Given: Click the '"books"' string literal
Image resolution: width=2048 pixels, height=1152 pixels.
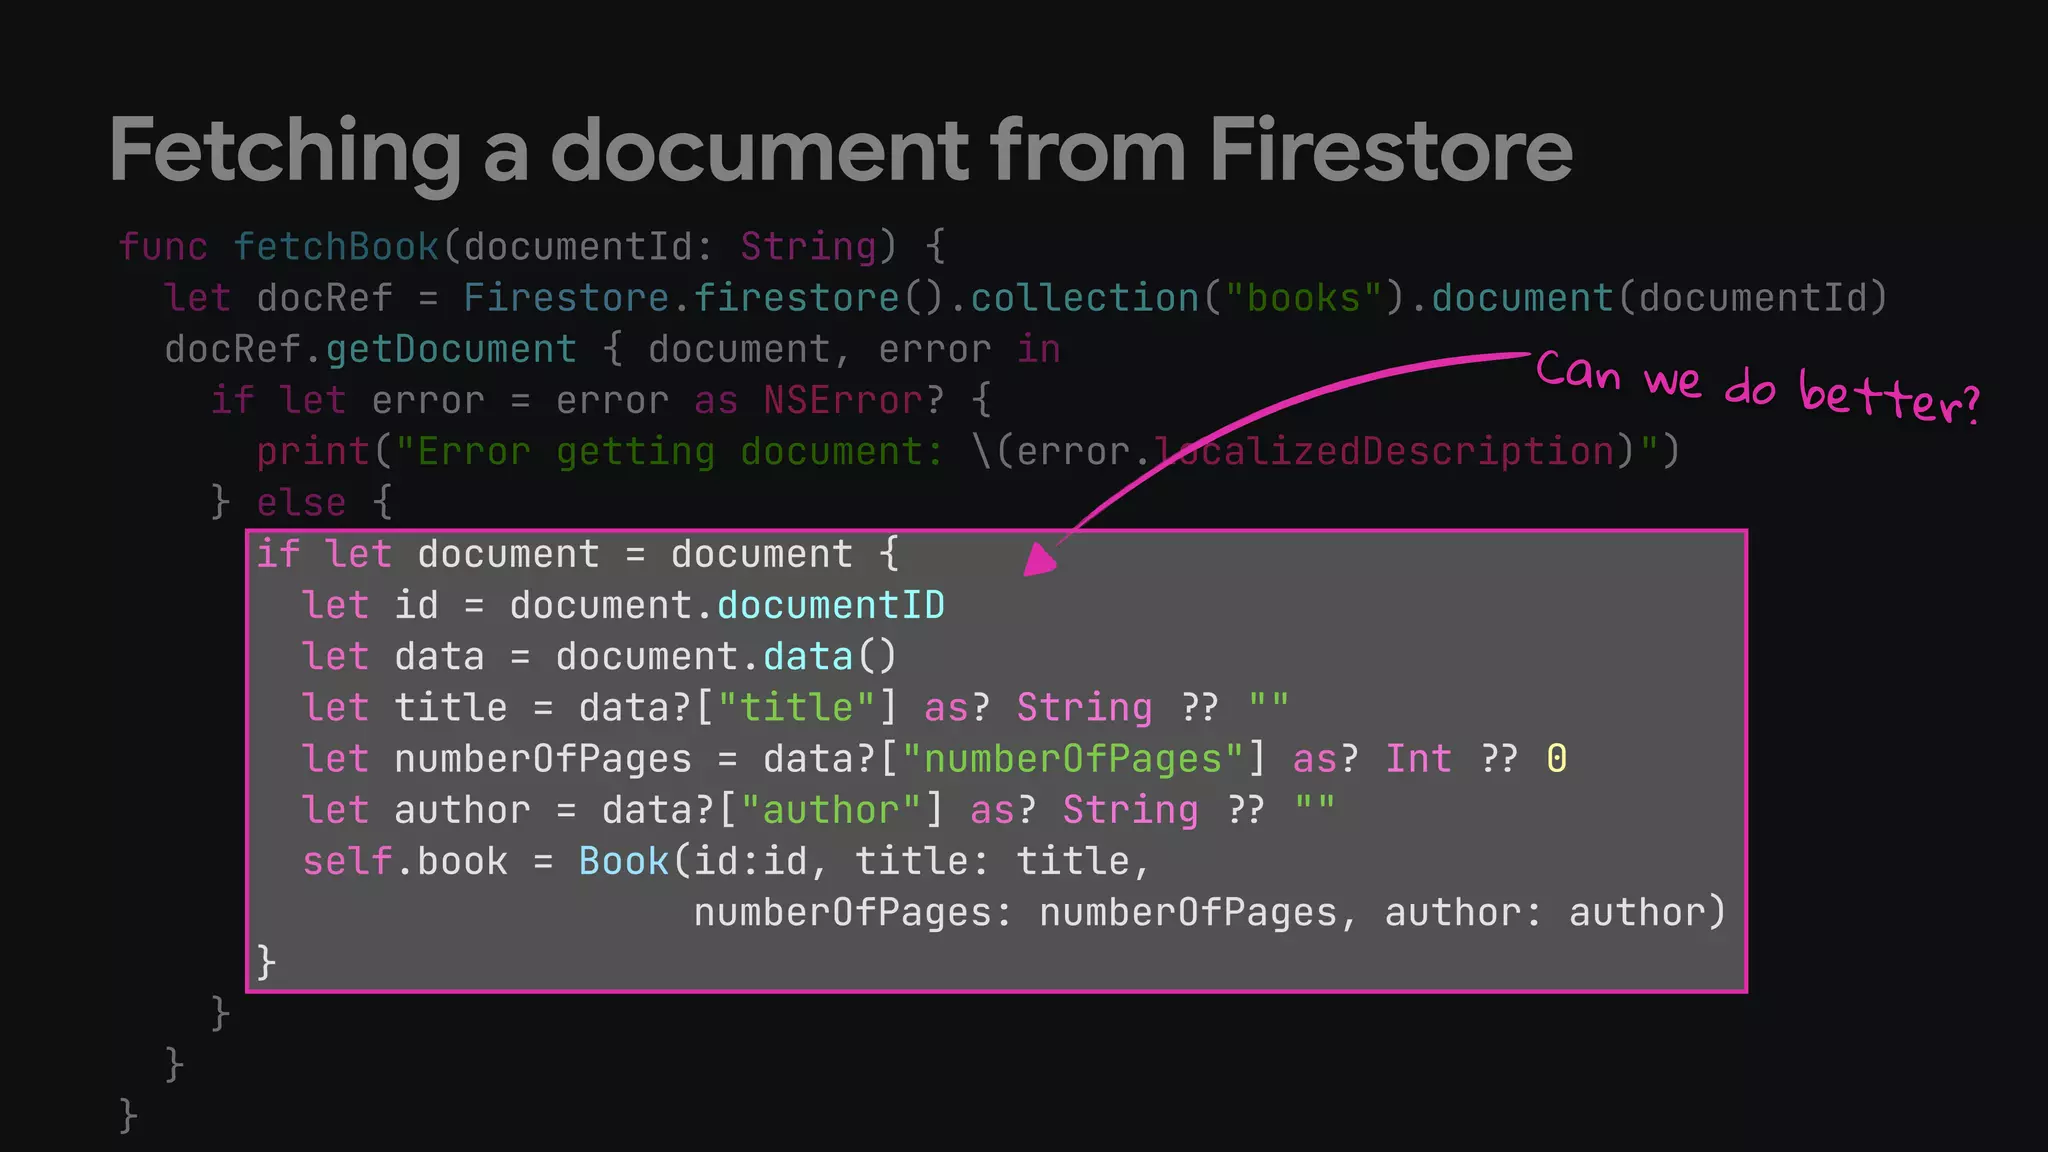Looking at the screenshot, I should coord(1303,298).
